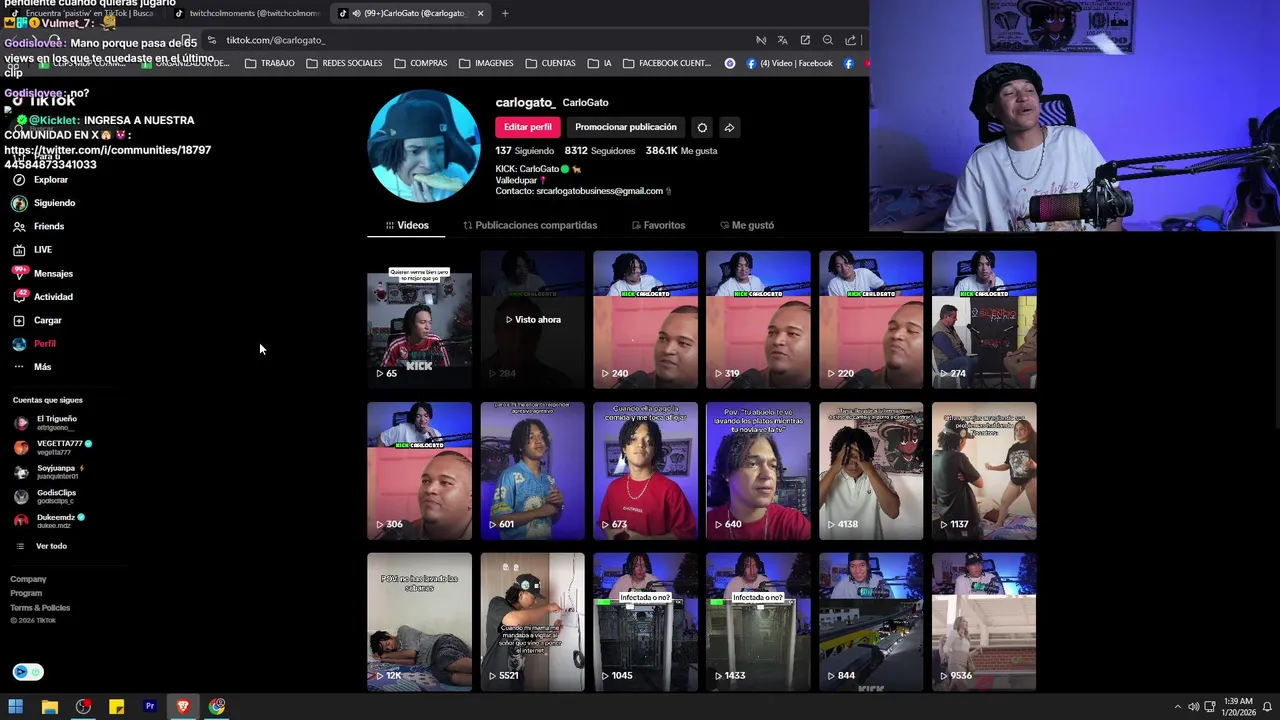Open COMPRAS bookmarks folder
1280x720 pixels.
(421, 63)
